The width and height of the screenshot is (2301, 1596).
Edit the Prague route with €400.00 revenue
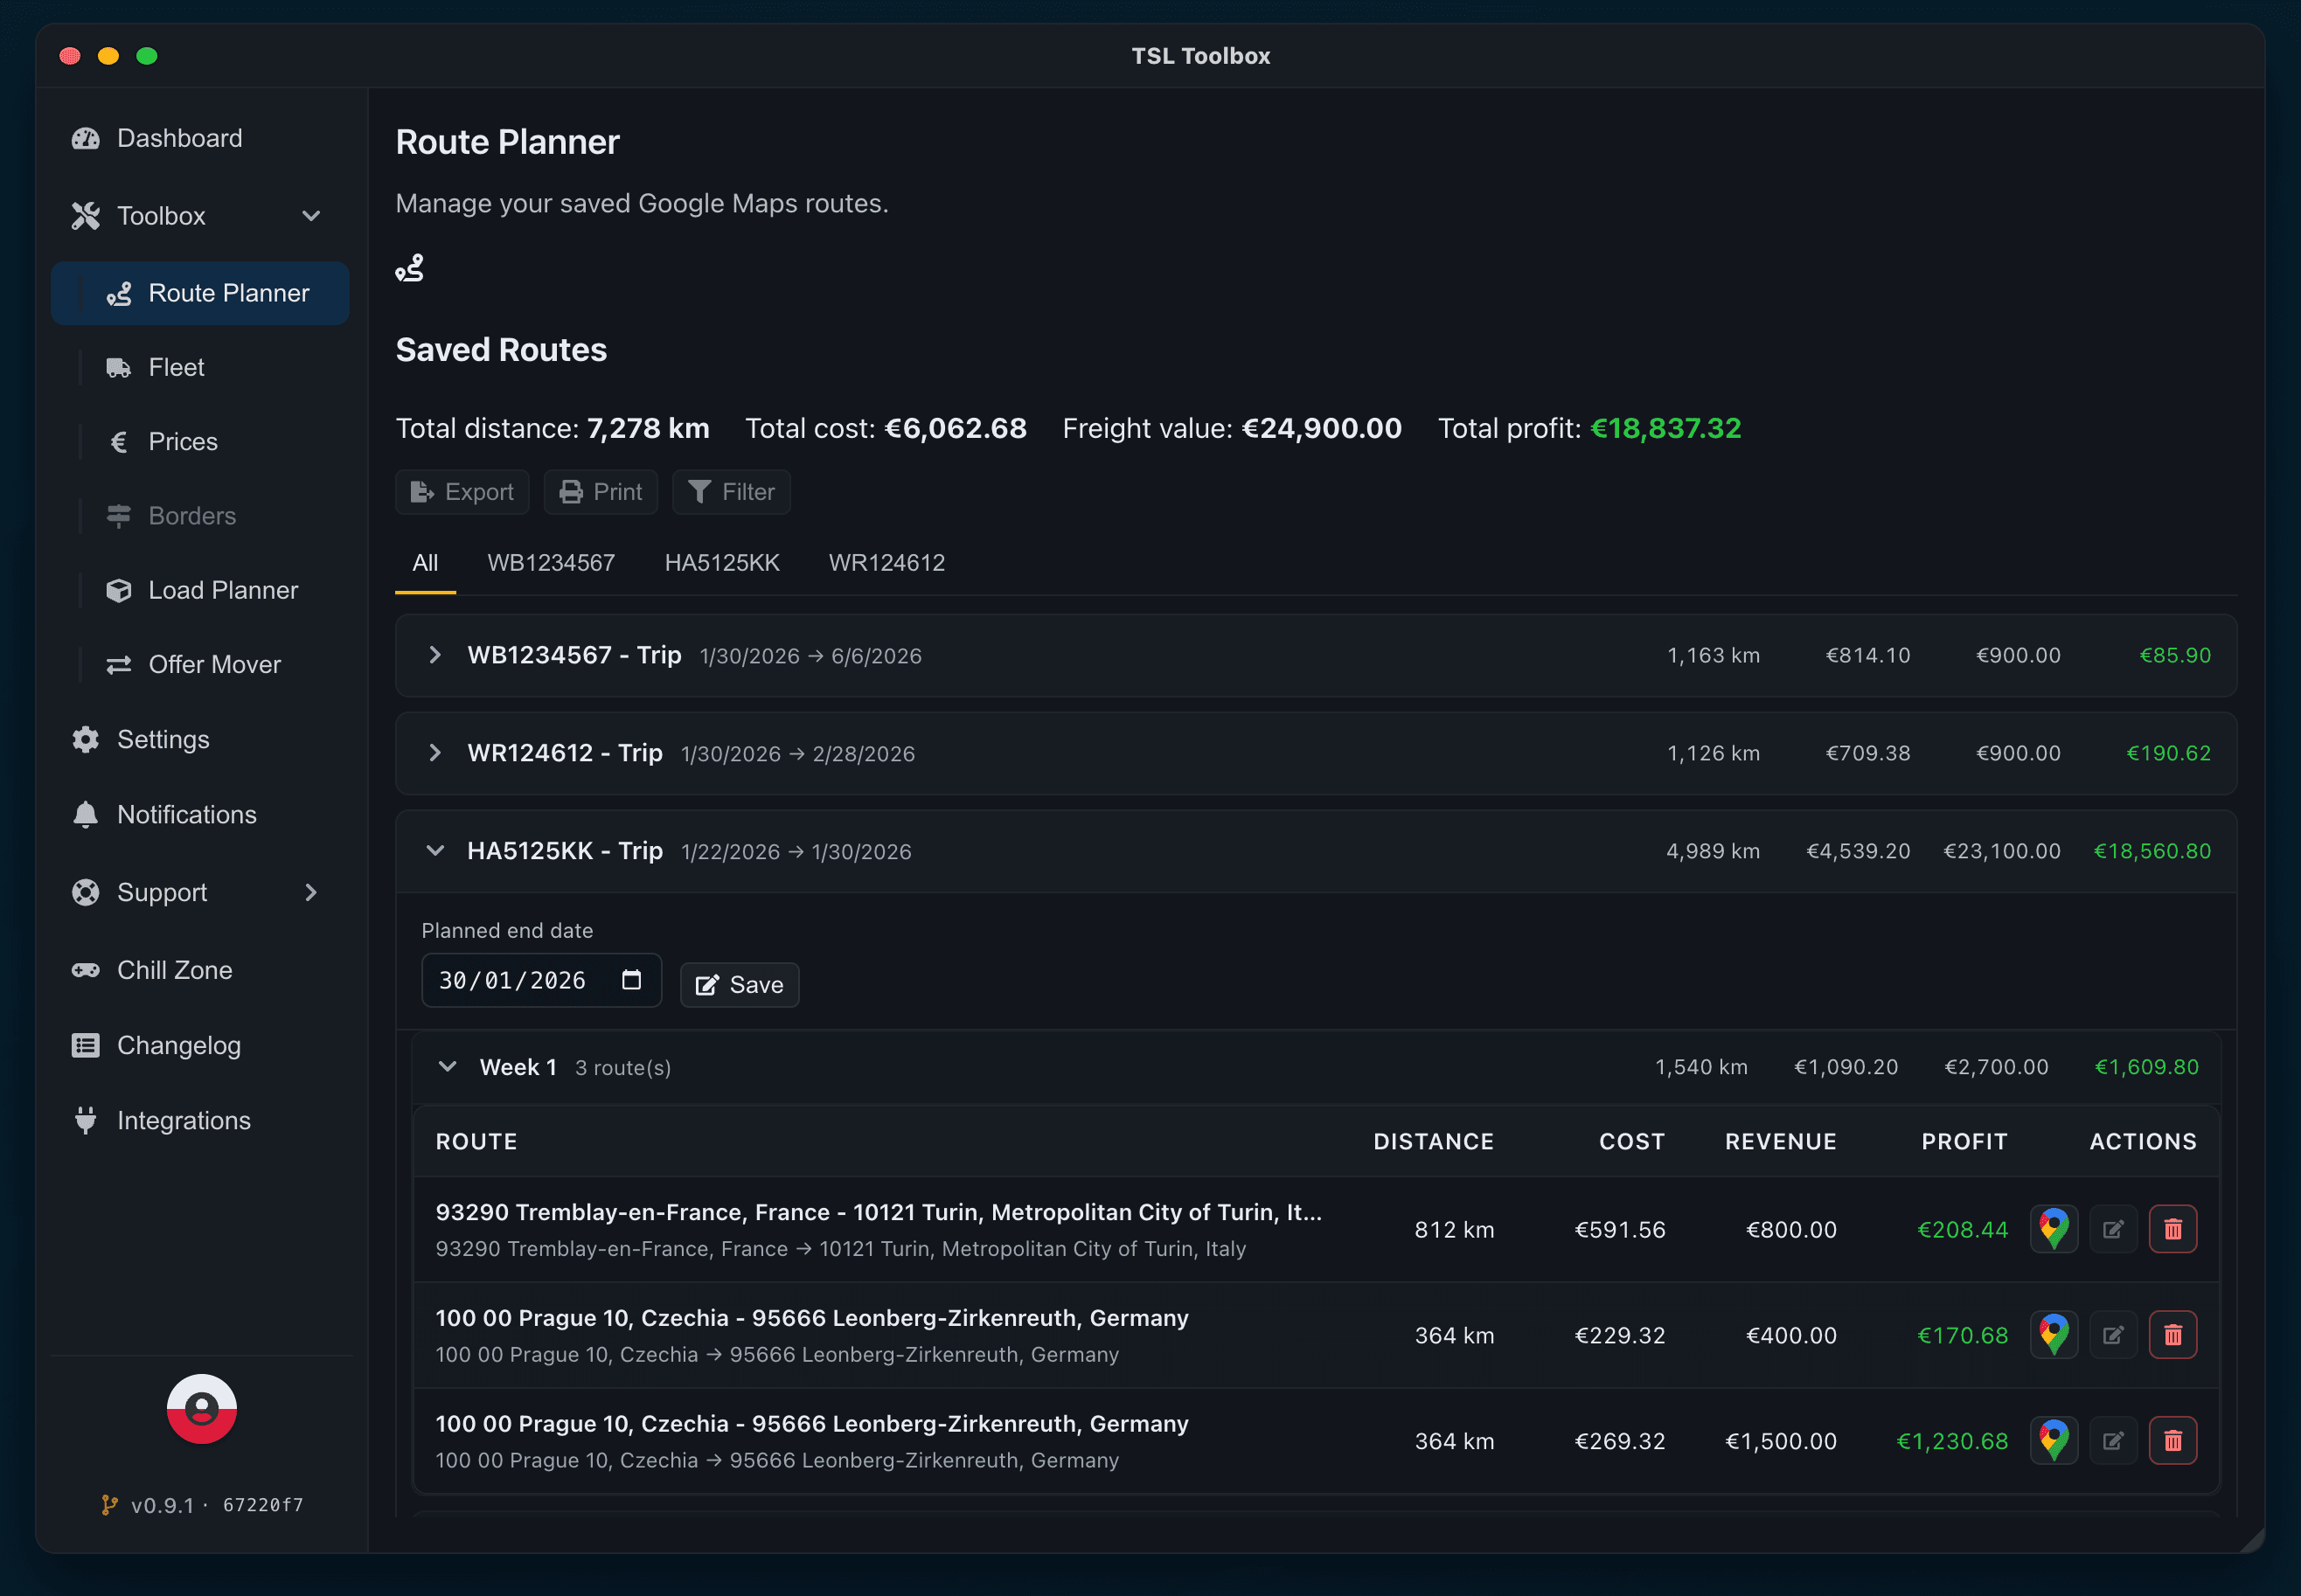pos(2113,1335)
